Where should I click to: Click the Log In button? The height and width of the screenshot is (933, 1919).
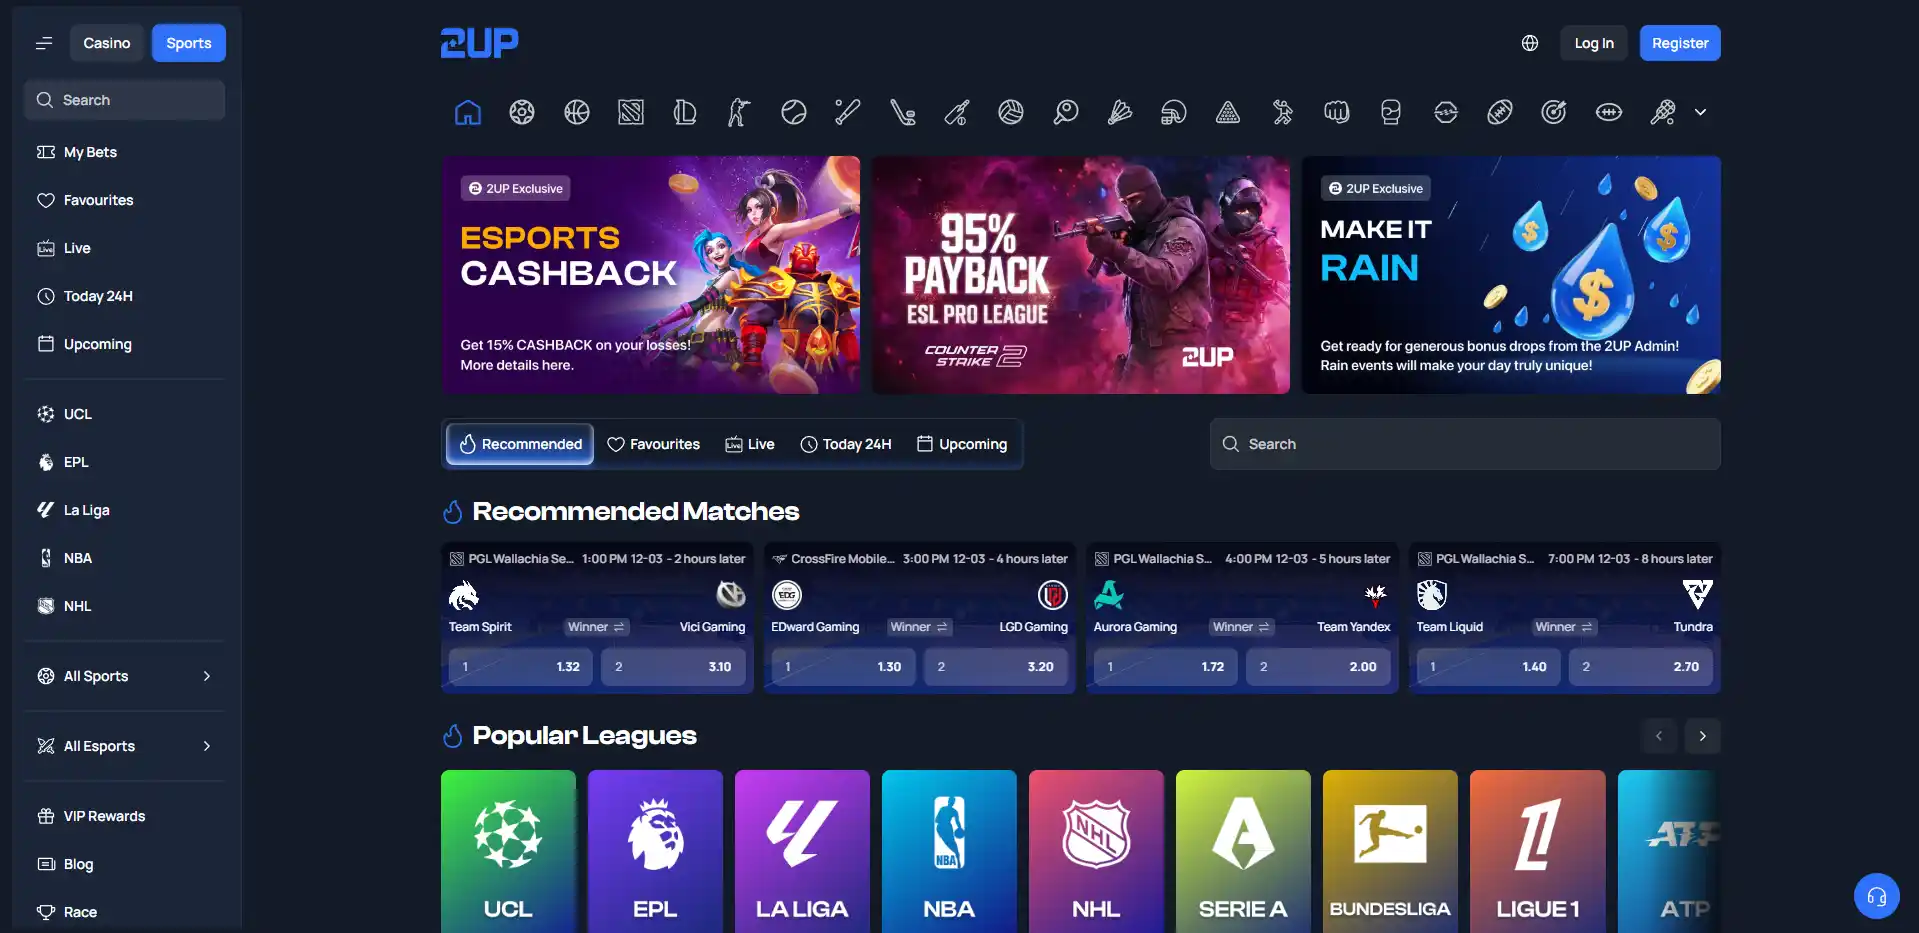tap(1594, 43)
